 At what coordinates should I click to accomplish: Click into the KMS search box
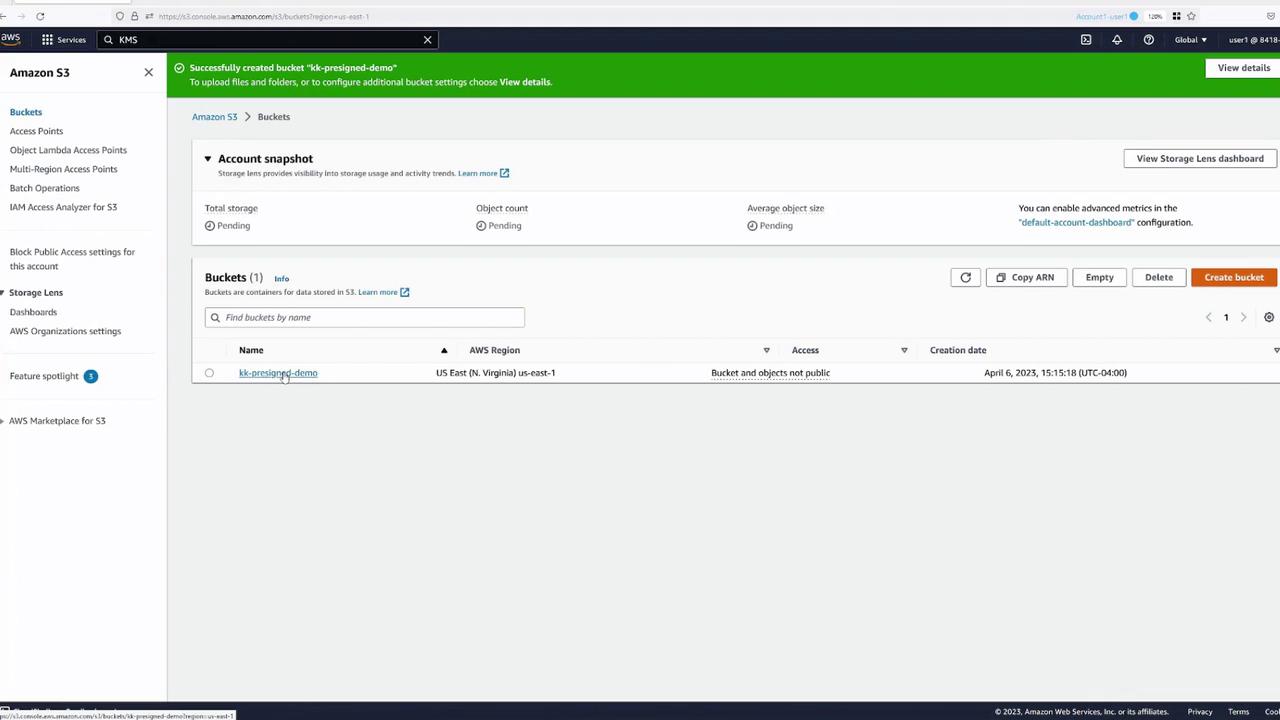(x=265, y=40)
